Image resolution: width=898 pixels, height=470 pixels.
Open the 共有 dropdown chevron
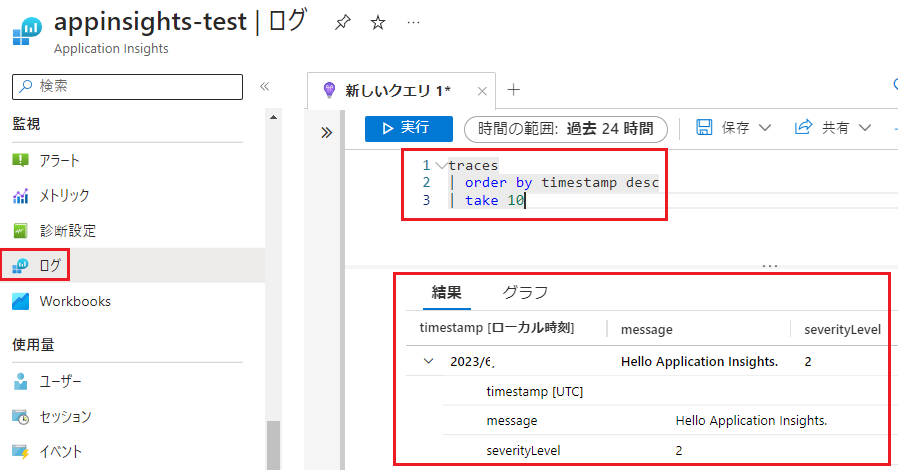click(x=865, y=128)
